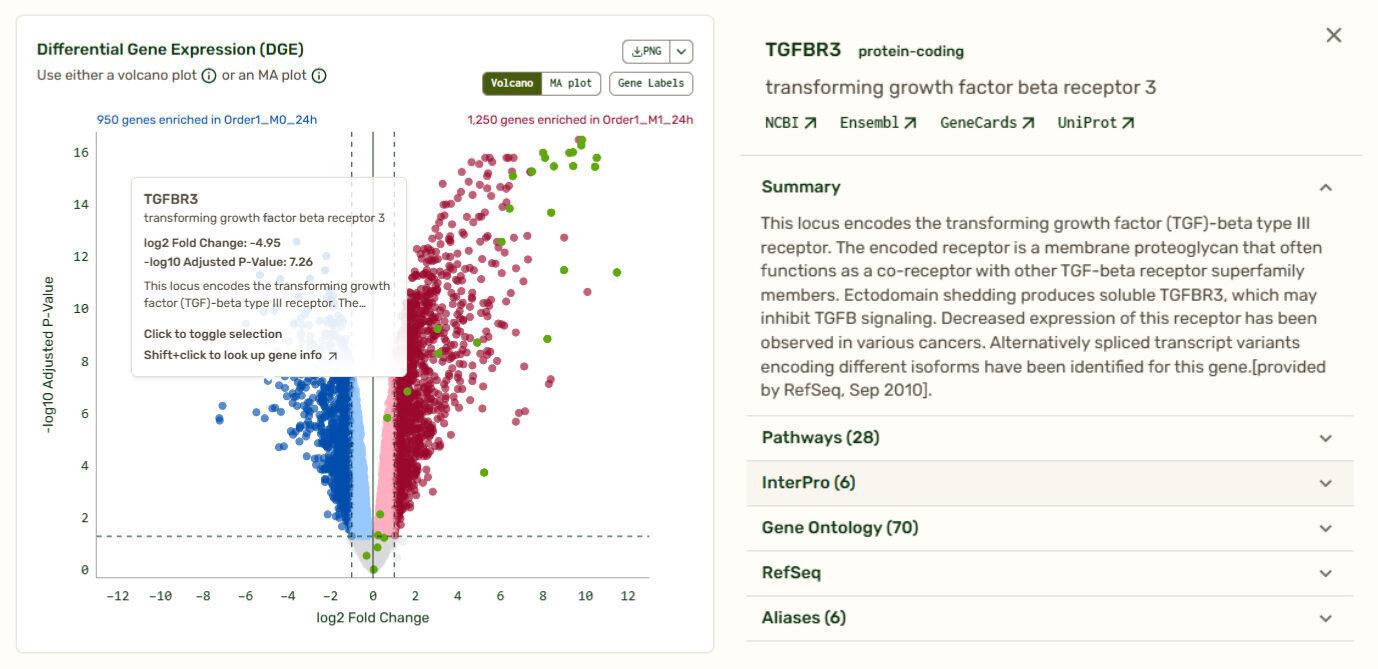Click the rightmost green point near -log10 11
The height and width of the screenshot is (669, 1378).
pyautogui.click(x=617, y=272)
